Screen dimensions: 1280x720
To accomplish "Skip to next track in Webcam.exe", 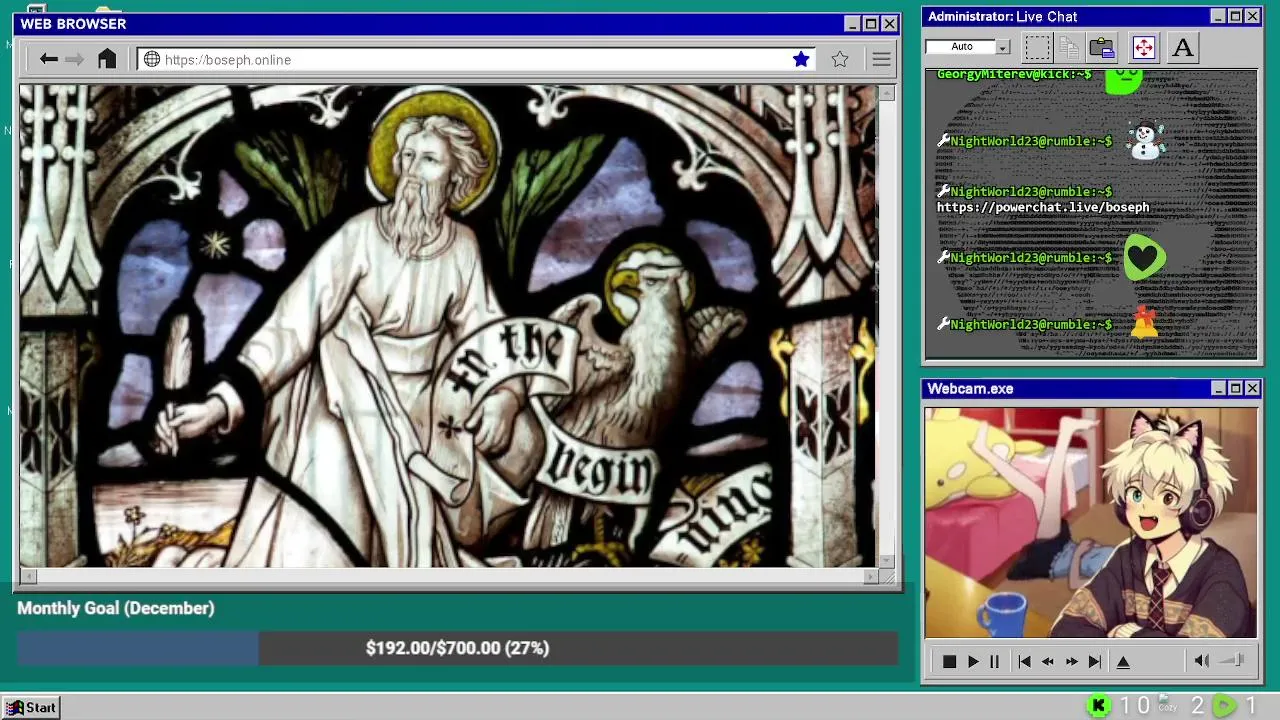I will click(x=1095, y=661).
